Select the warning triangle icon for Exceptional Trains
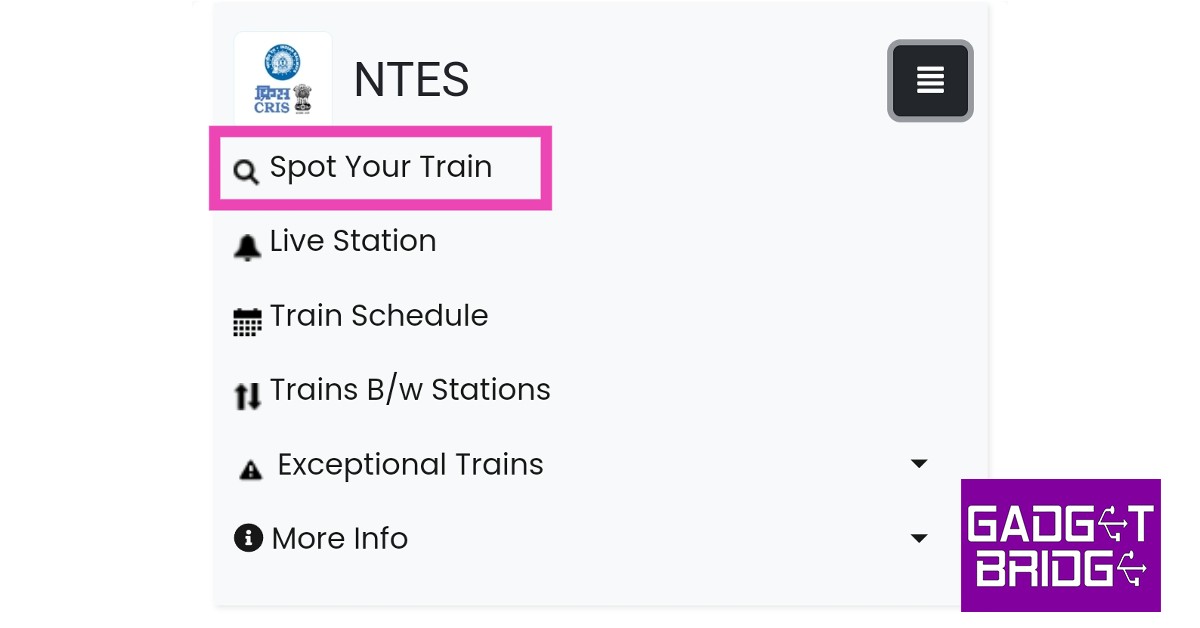The width and height of the screenshot is (1200, 628). pyautogui.click(x=250, y=469)
